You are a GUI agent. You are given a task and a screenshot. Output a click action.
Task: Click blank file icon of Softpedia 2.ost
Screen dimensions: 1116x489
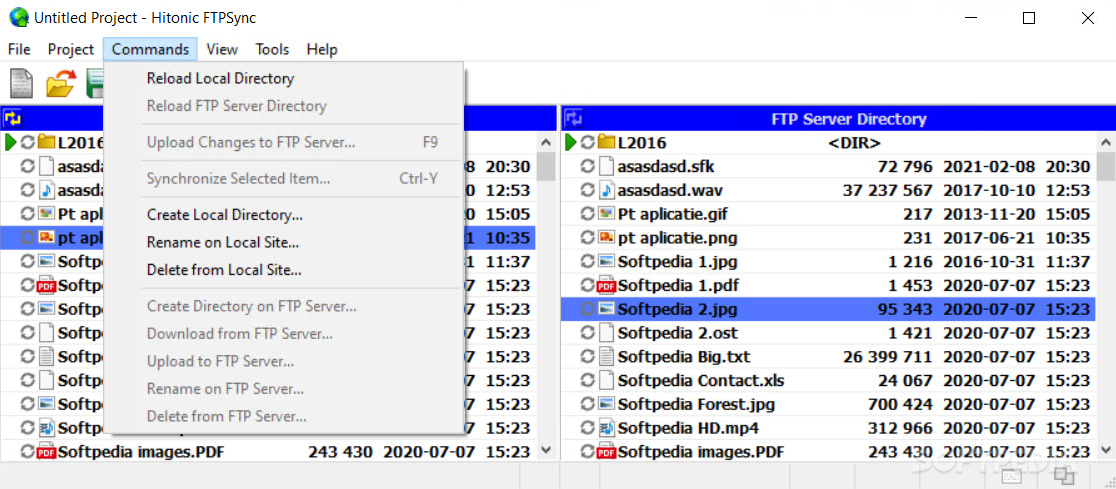(x=606, y=332)
